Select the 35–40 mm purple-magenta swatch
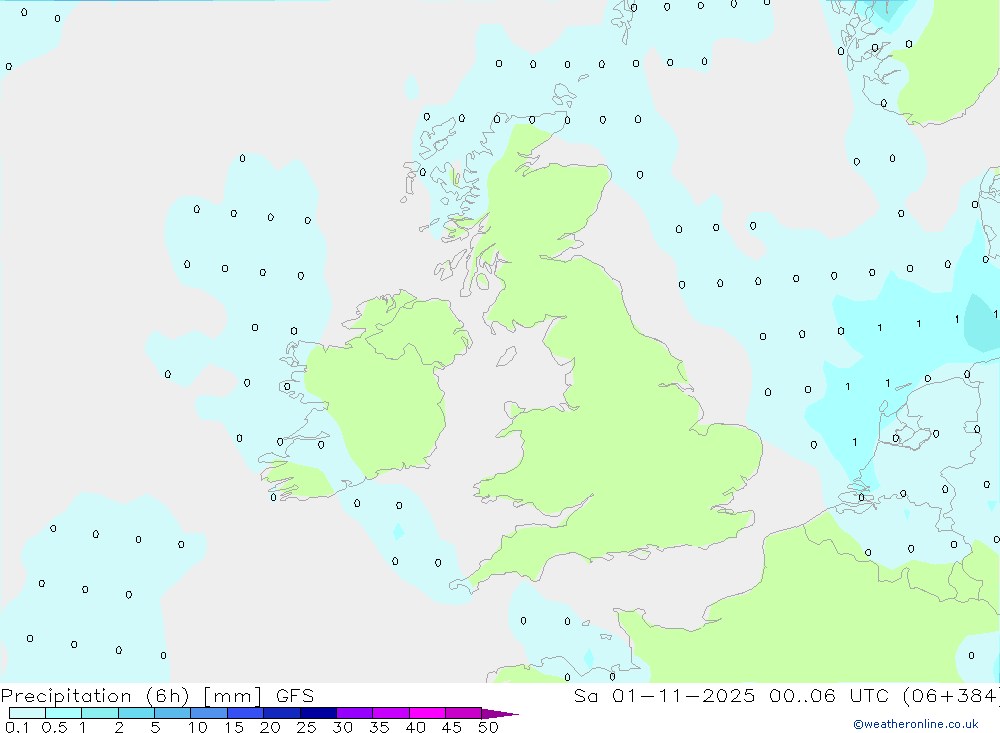 391,713
